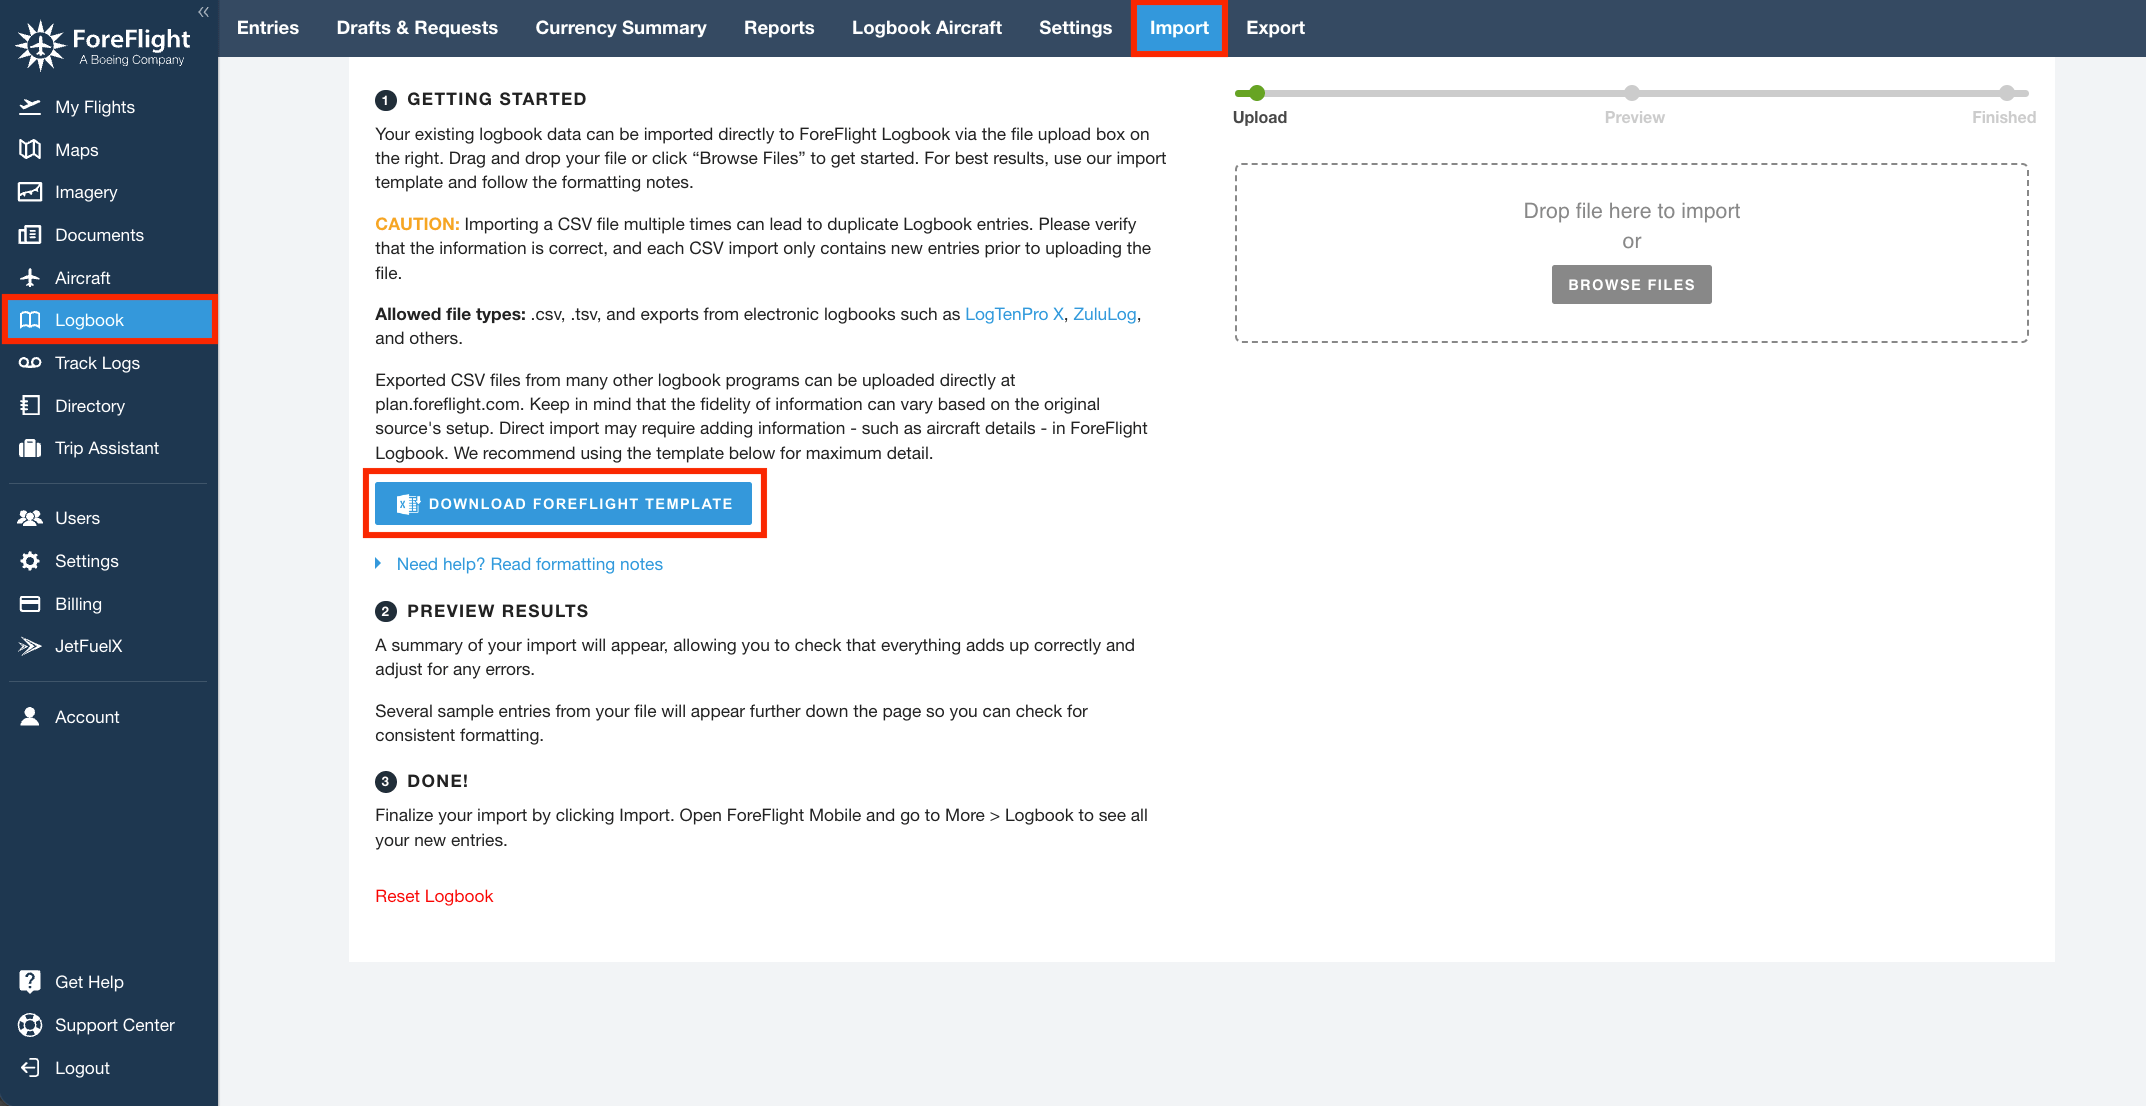
Task: Click the Preview step on progress bar
Action: coord(1632,94)
